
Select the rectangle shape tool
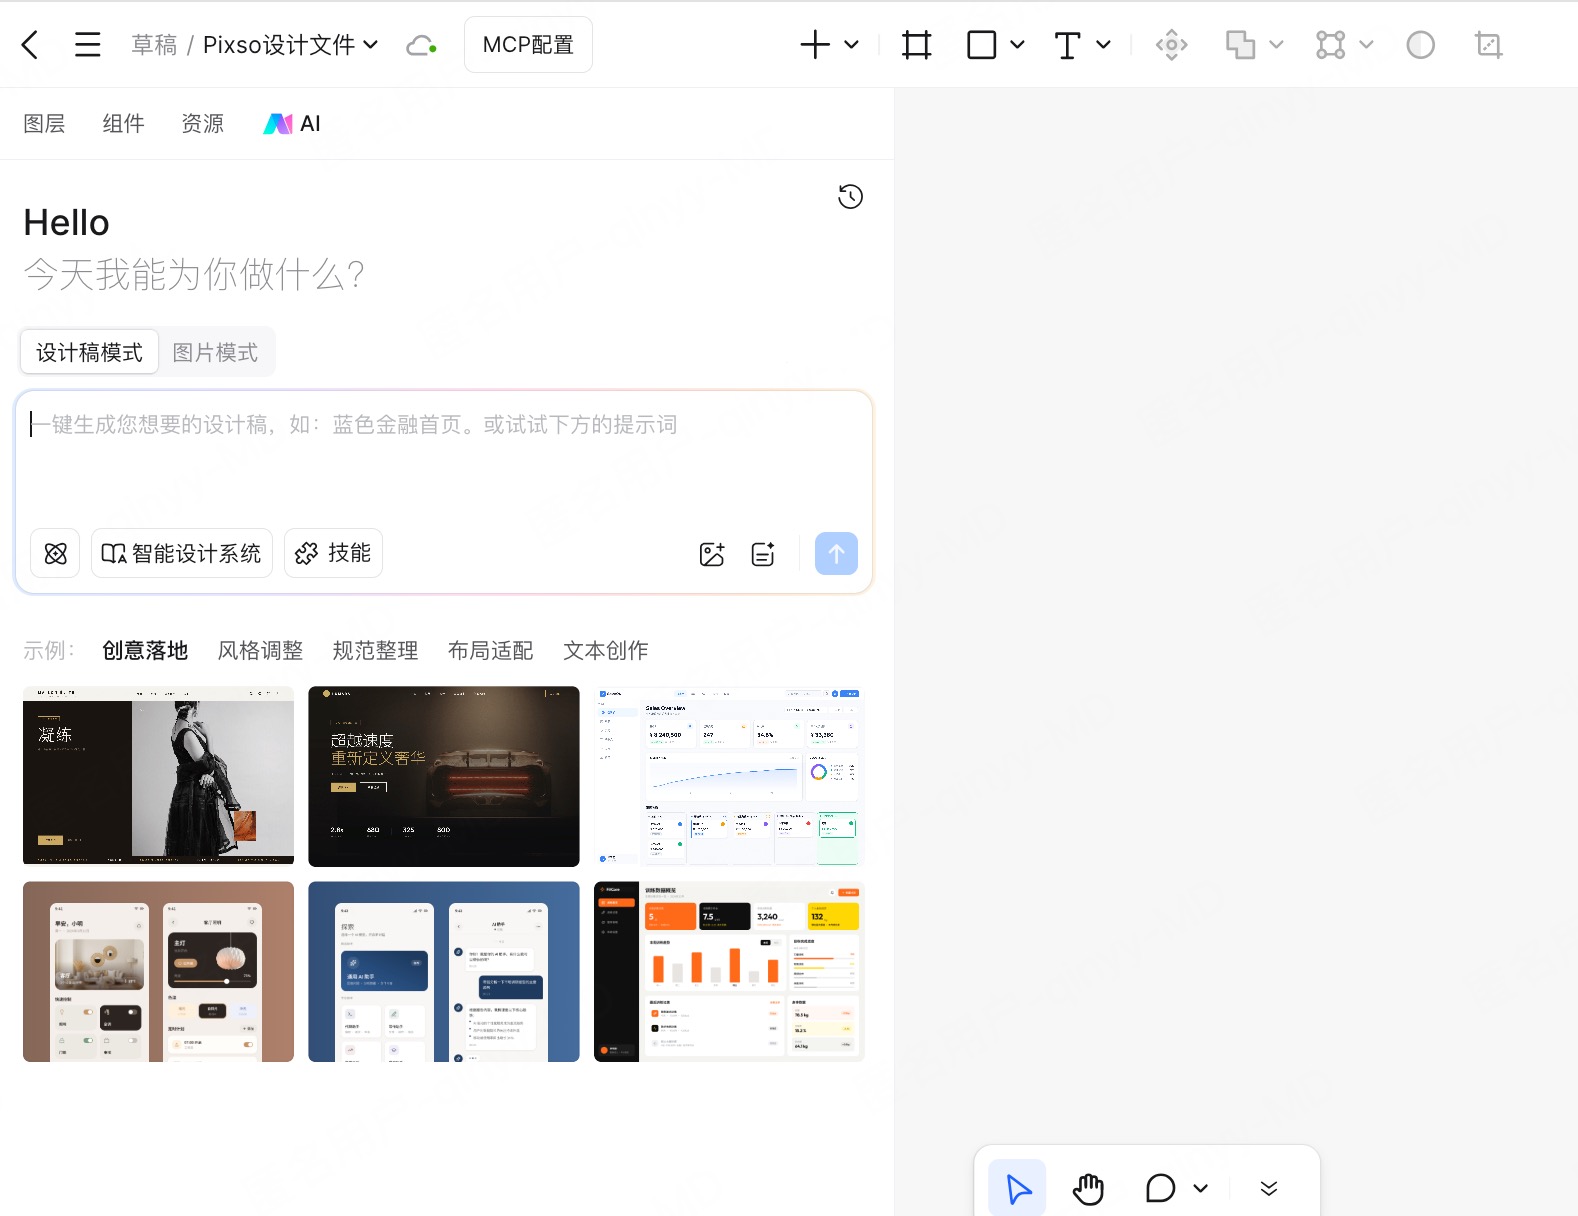[x=982, y=45]
